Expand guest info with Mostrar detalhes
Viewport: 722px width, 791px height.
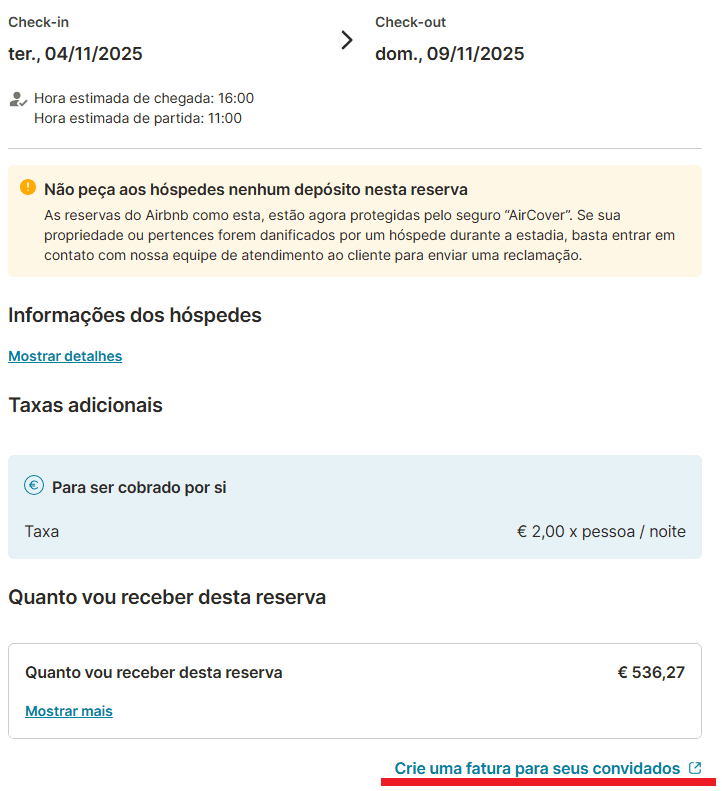click(65, 356)
